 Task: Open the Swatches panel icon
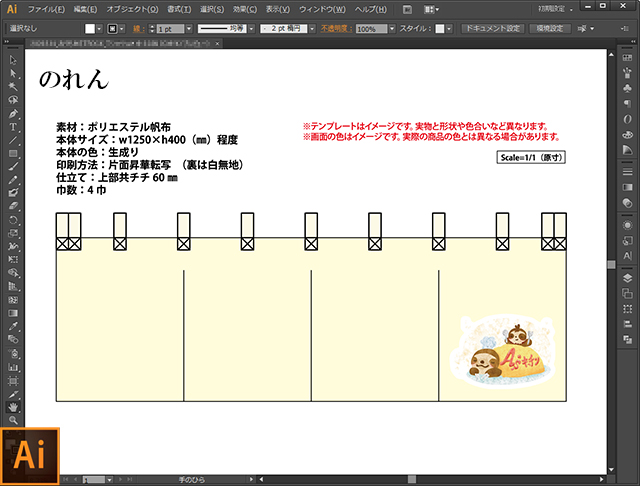[627, 58]
